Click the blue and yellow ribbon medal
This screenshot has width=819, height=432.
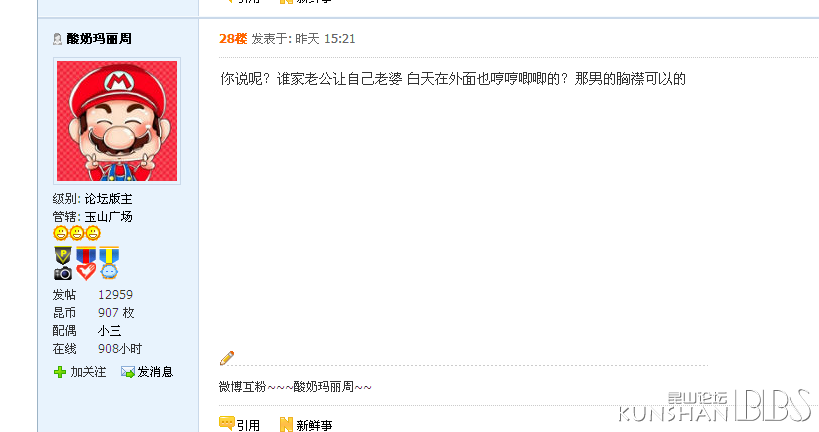pos(109,264)
